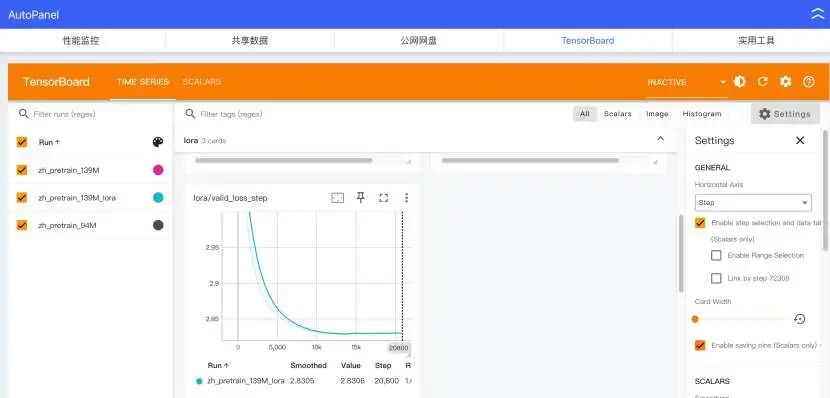Uncheck the zh_pretrain_139M_lora run

tap(22, 197)
